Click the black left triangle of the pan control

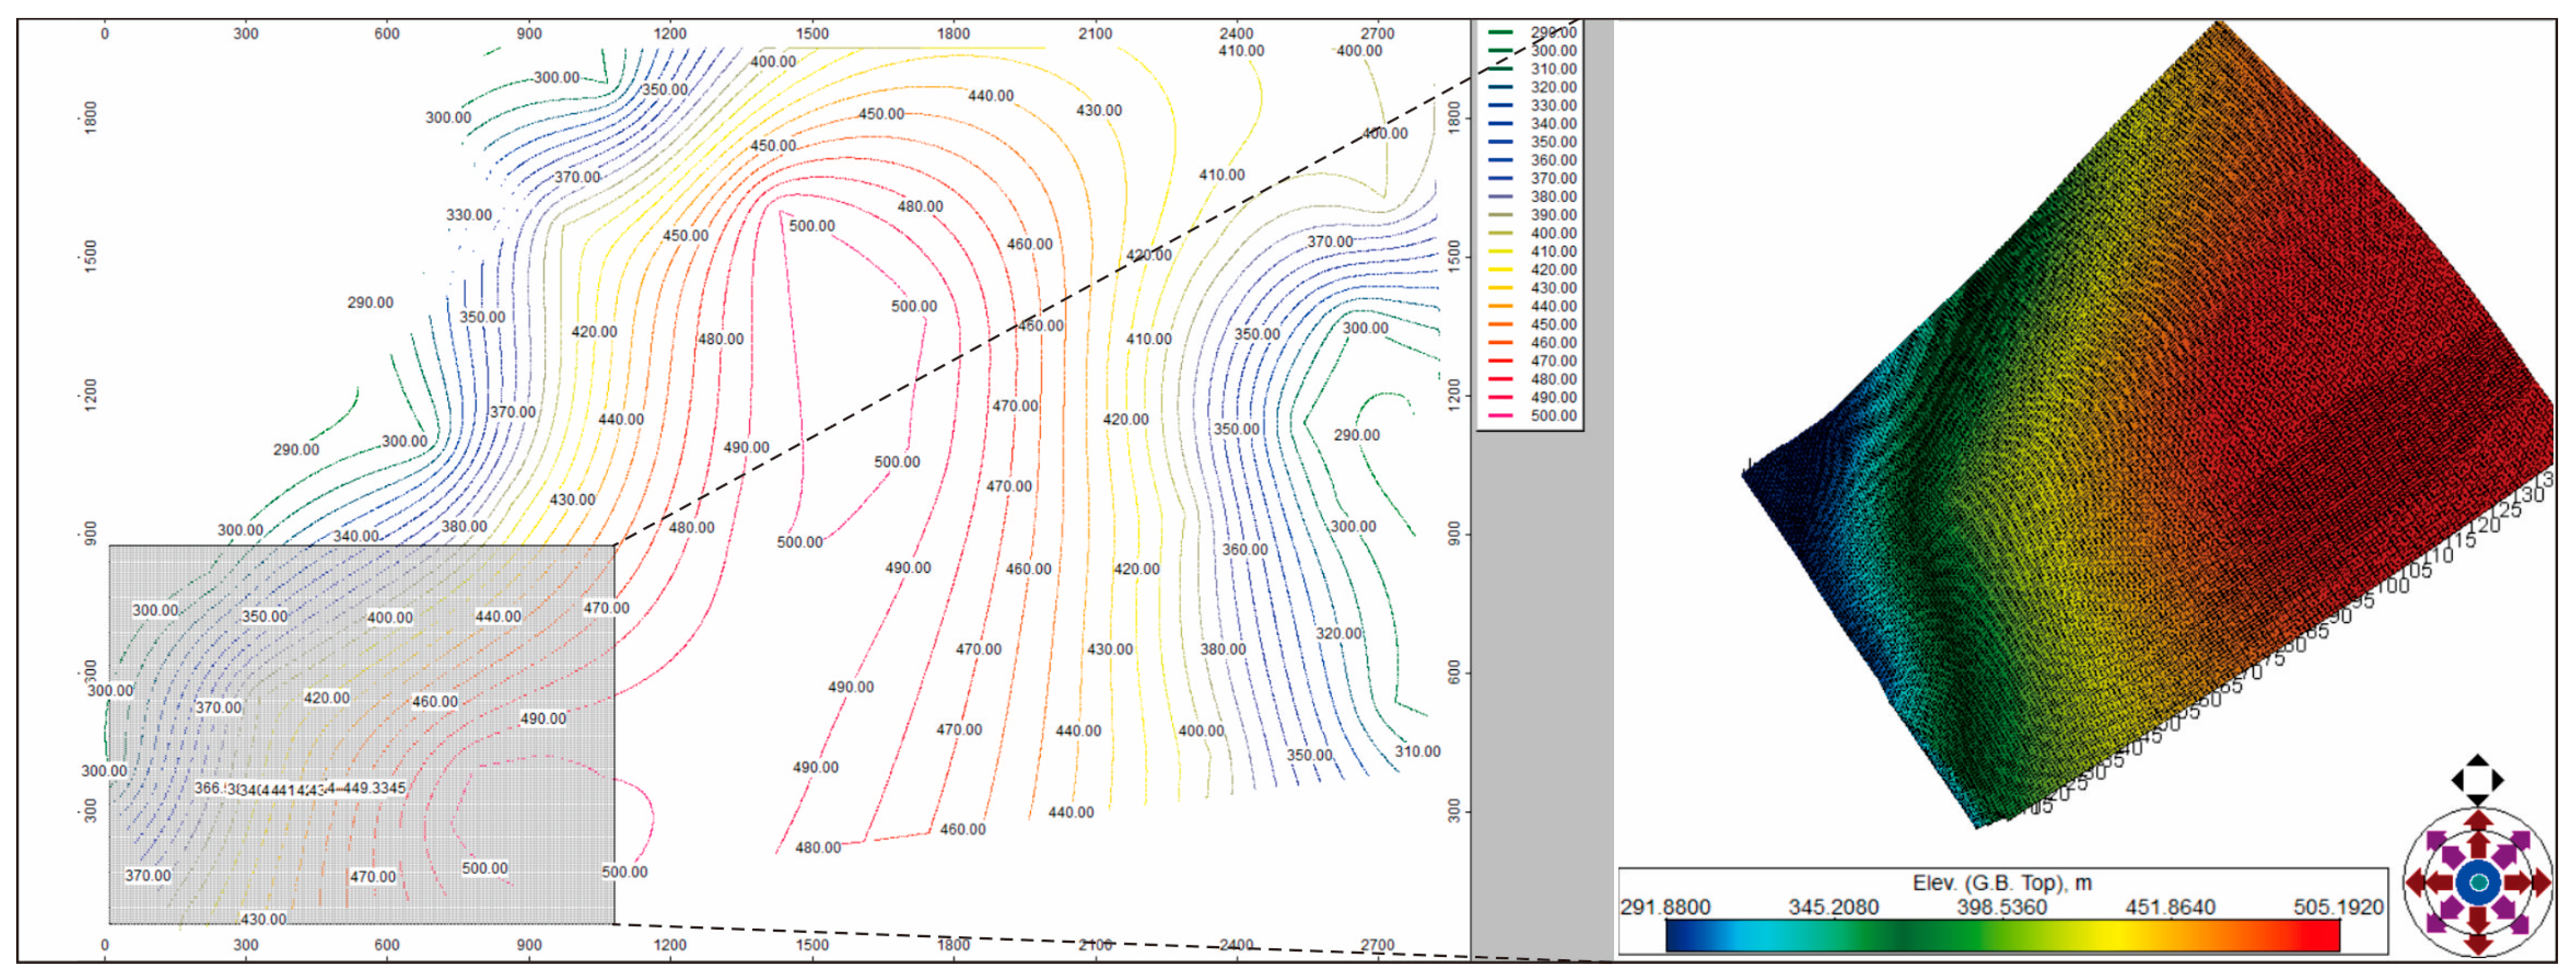click(2459, 780)
